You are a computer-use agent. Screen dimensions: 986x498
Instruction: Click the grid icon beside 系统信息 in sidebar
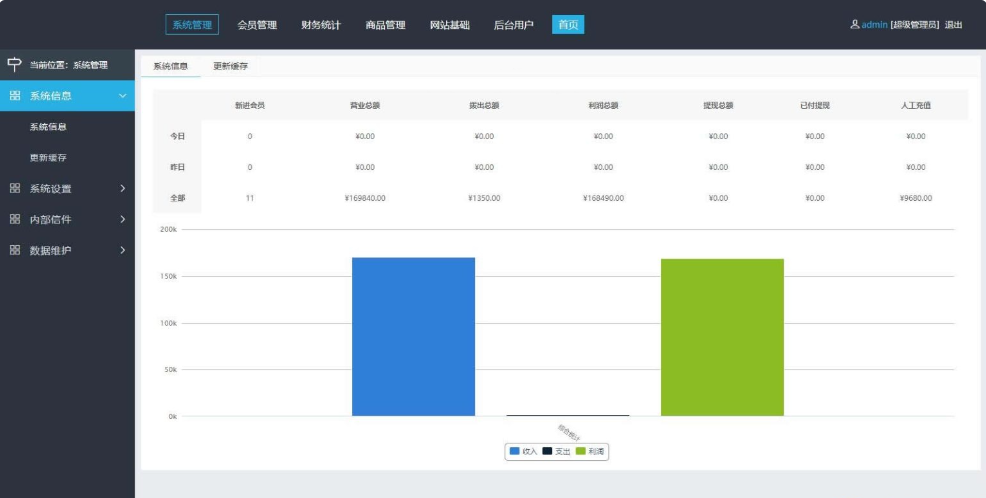click(15, 96)
